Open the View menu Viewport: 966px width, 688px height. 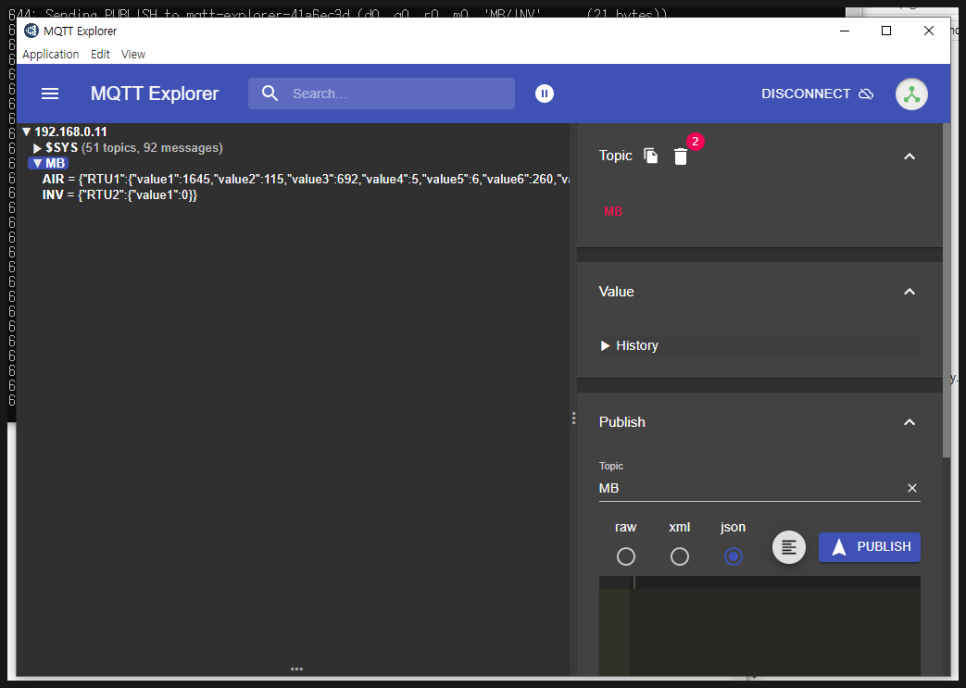133,54
